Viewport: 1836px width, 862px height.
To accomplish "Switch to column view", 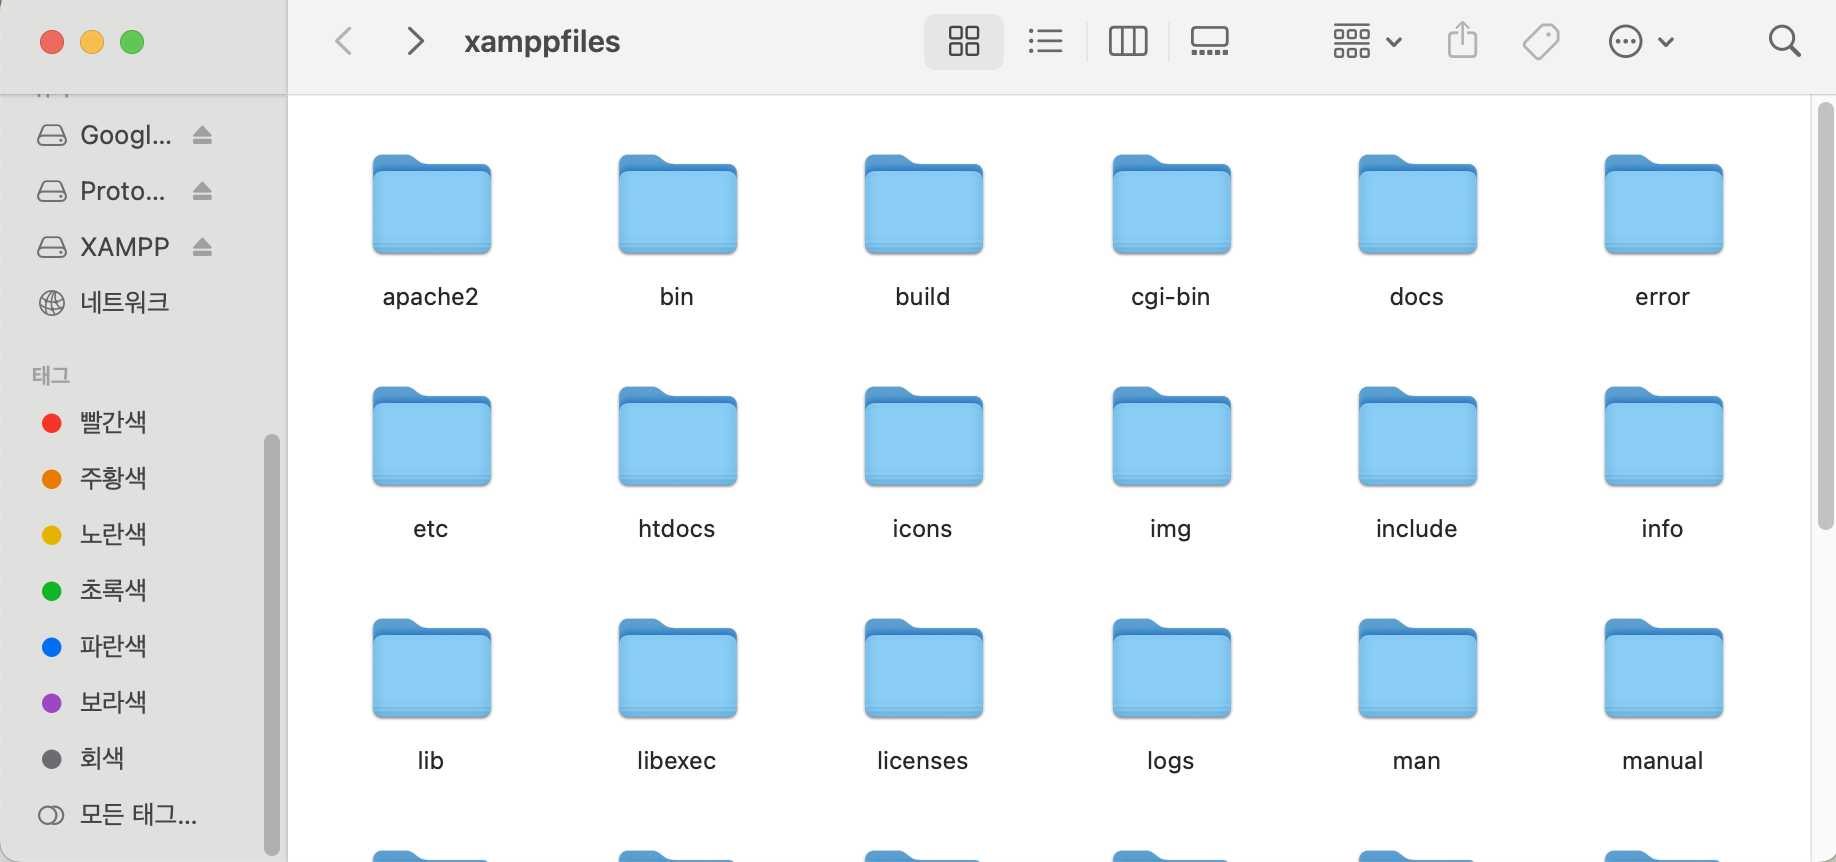I will tap(1127, 42).
